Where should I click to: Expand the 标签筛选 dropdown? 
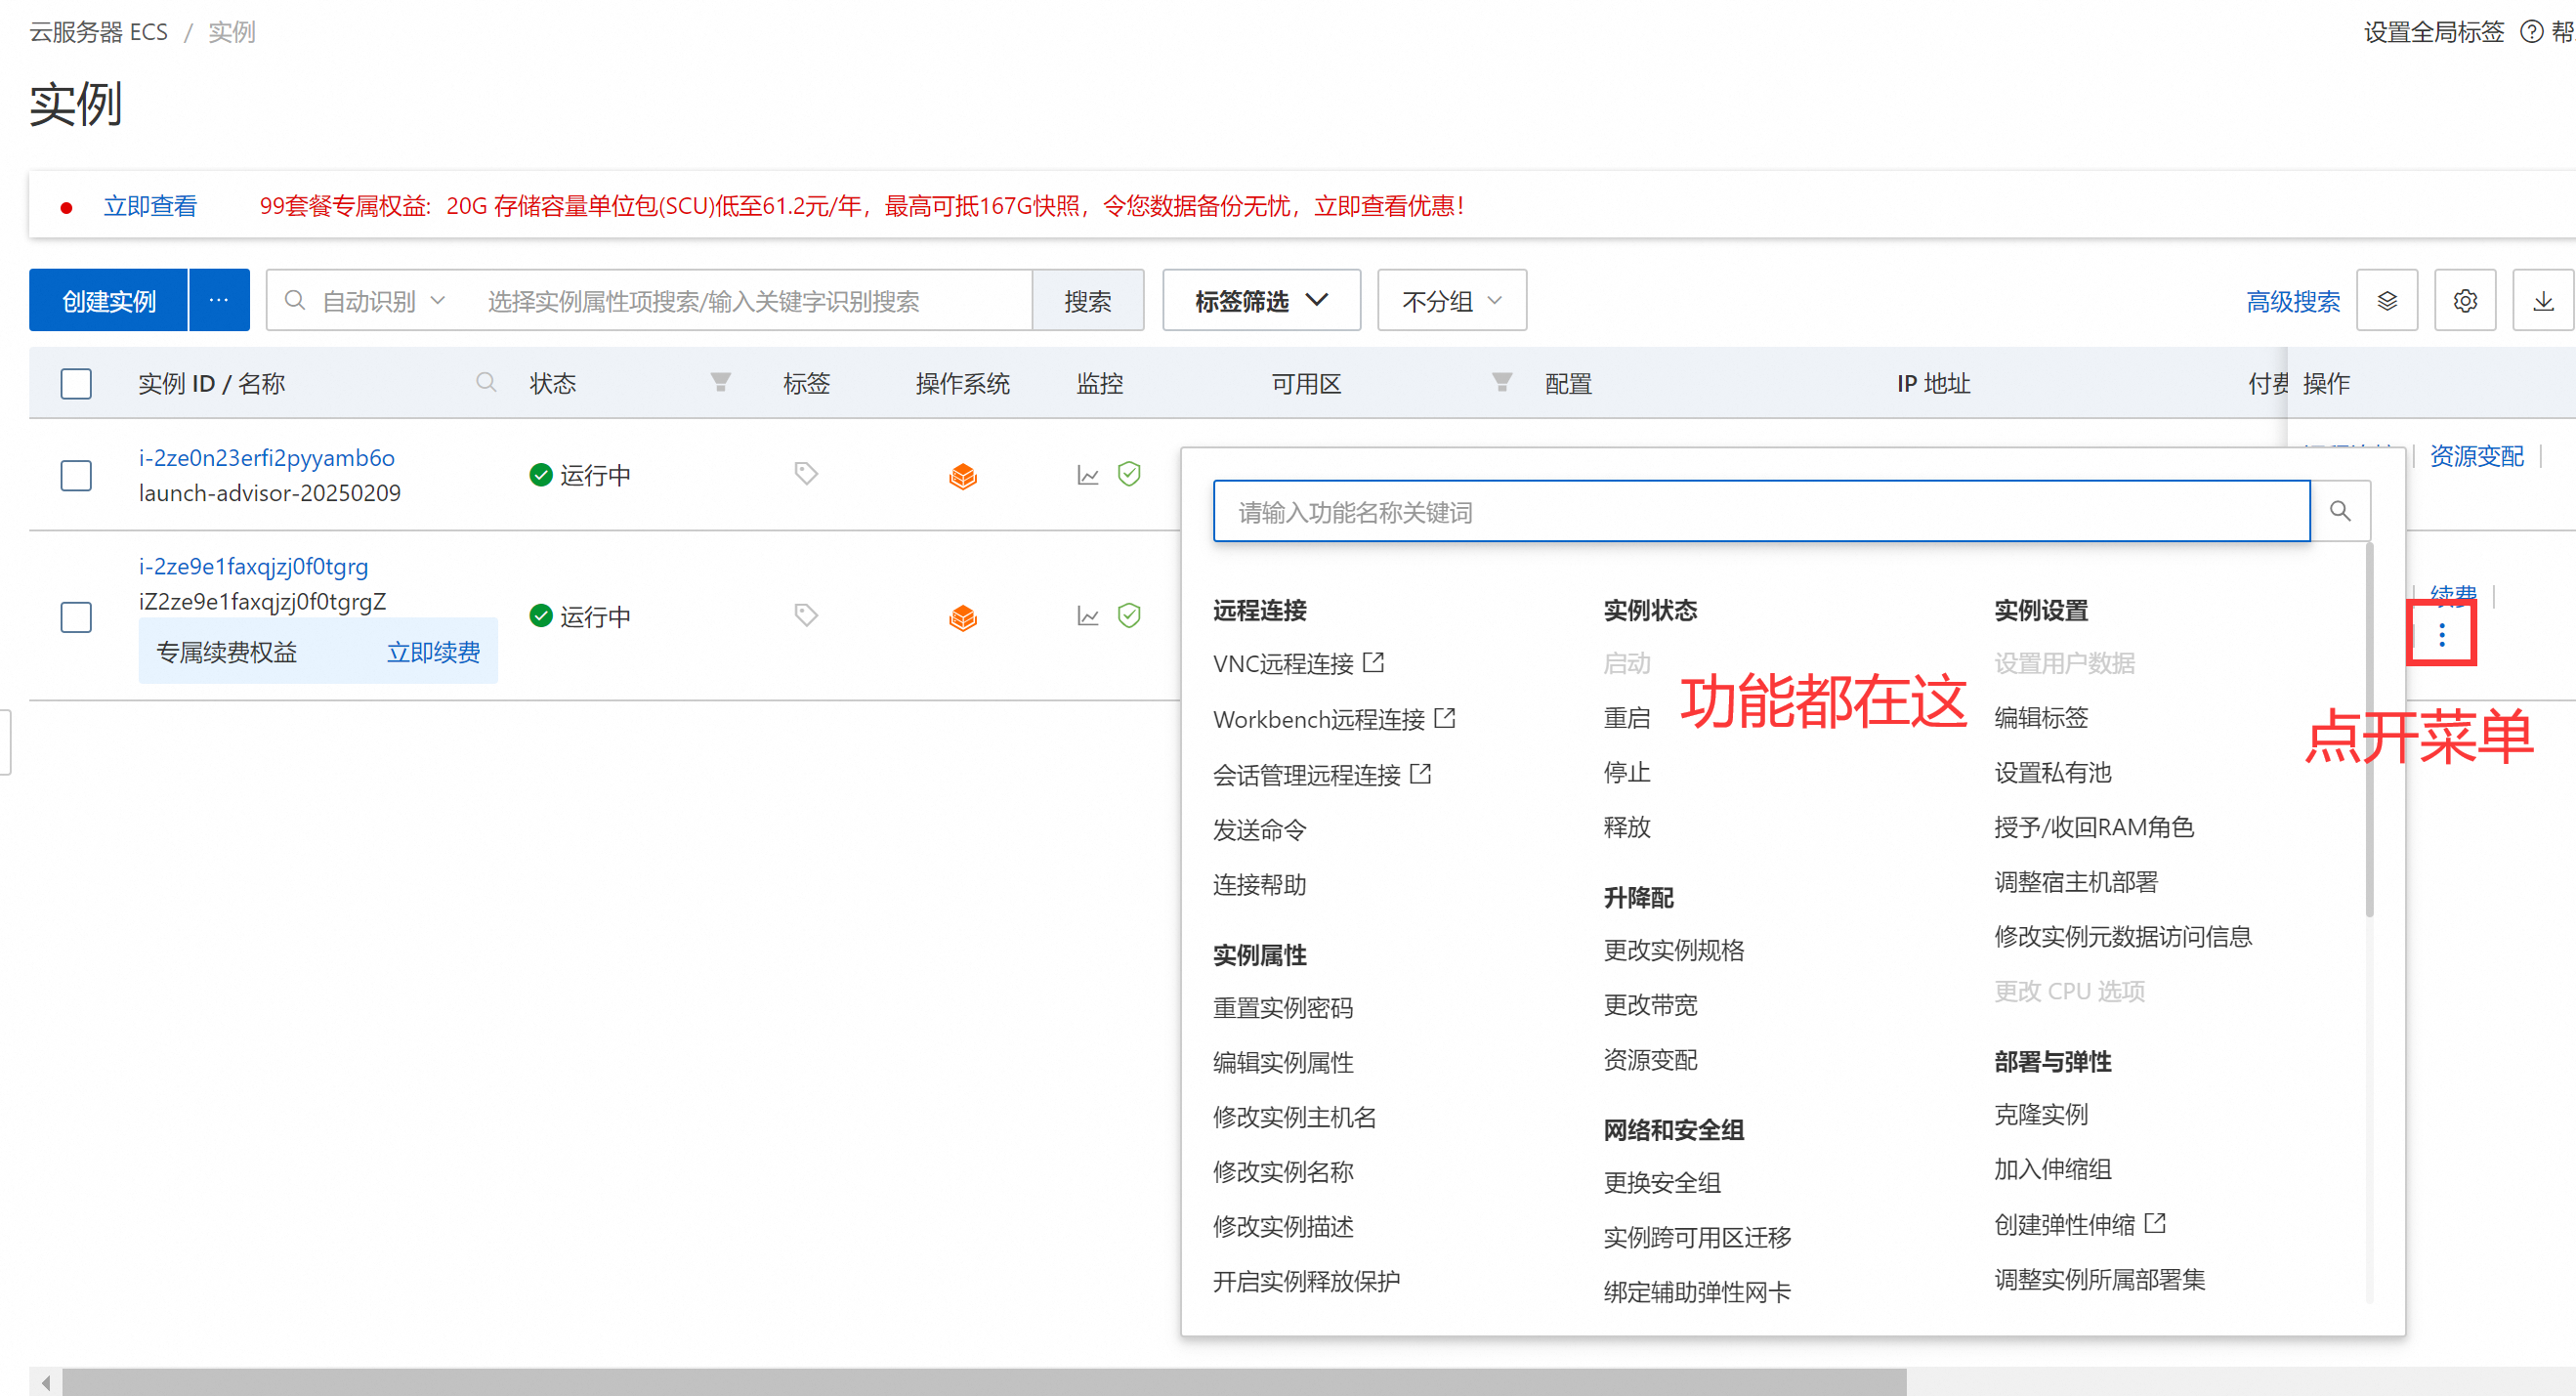pos(1260,301)
